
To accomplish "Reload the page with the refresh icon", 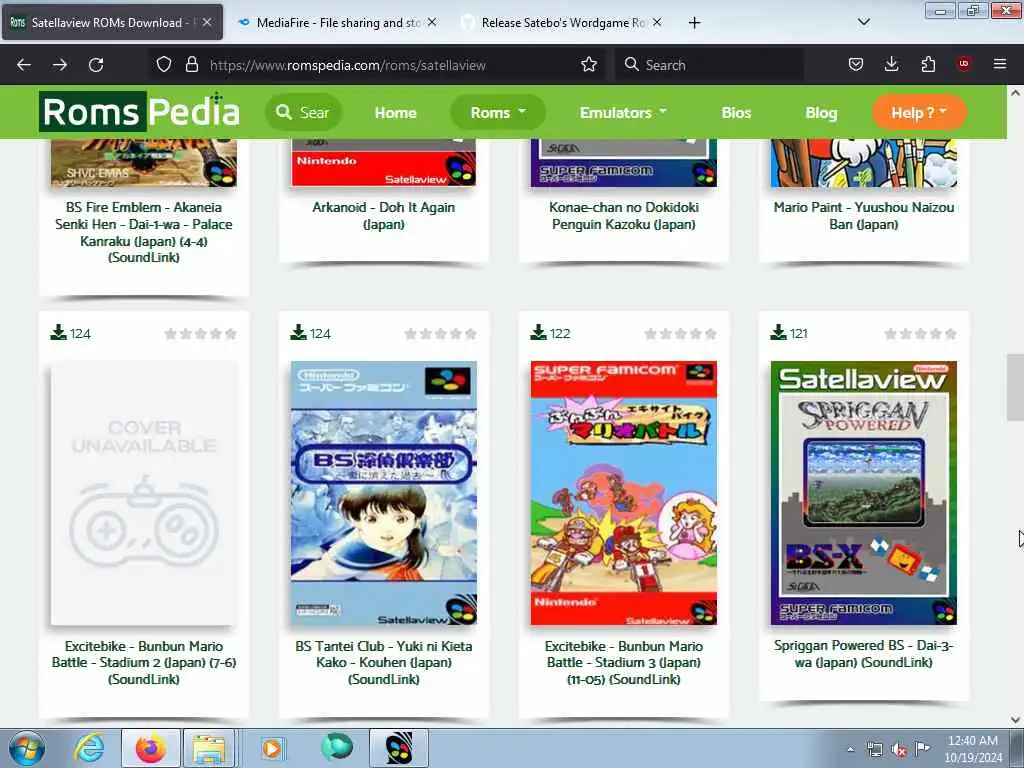I will pyautogui.click(x=96, y=65).
